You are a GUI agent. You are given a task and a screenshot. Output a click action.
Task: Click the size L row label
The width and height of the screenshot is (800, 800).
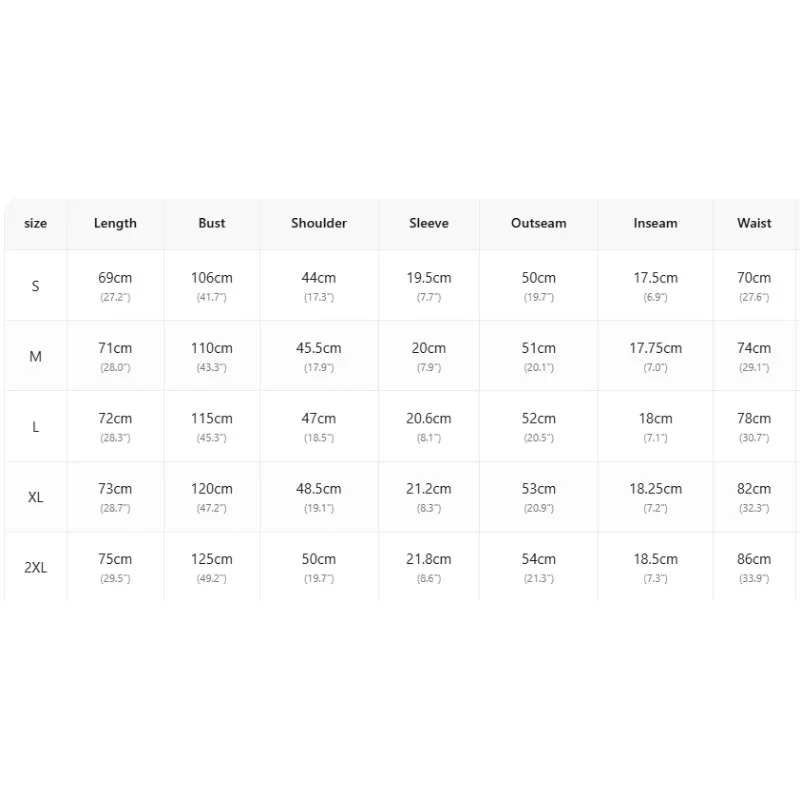pos(35,427)
